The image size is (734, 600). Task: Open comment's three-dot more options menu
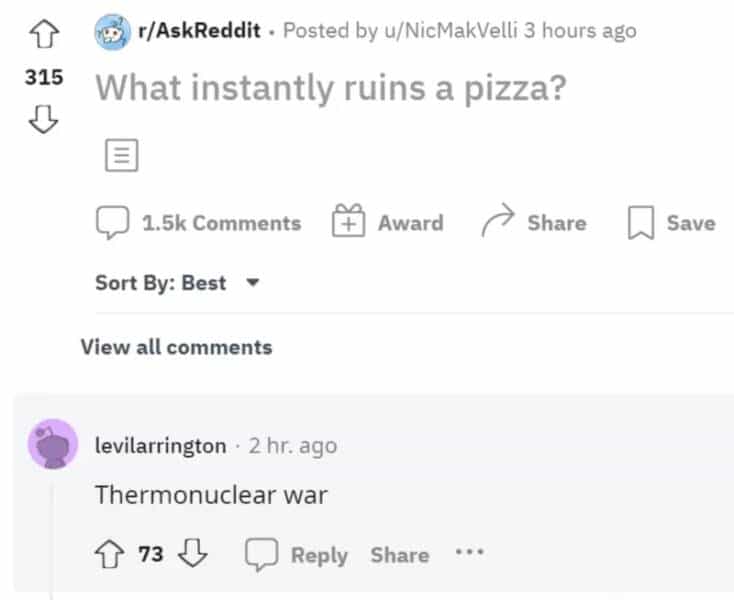pyautogui.click(x=469, y=552)
